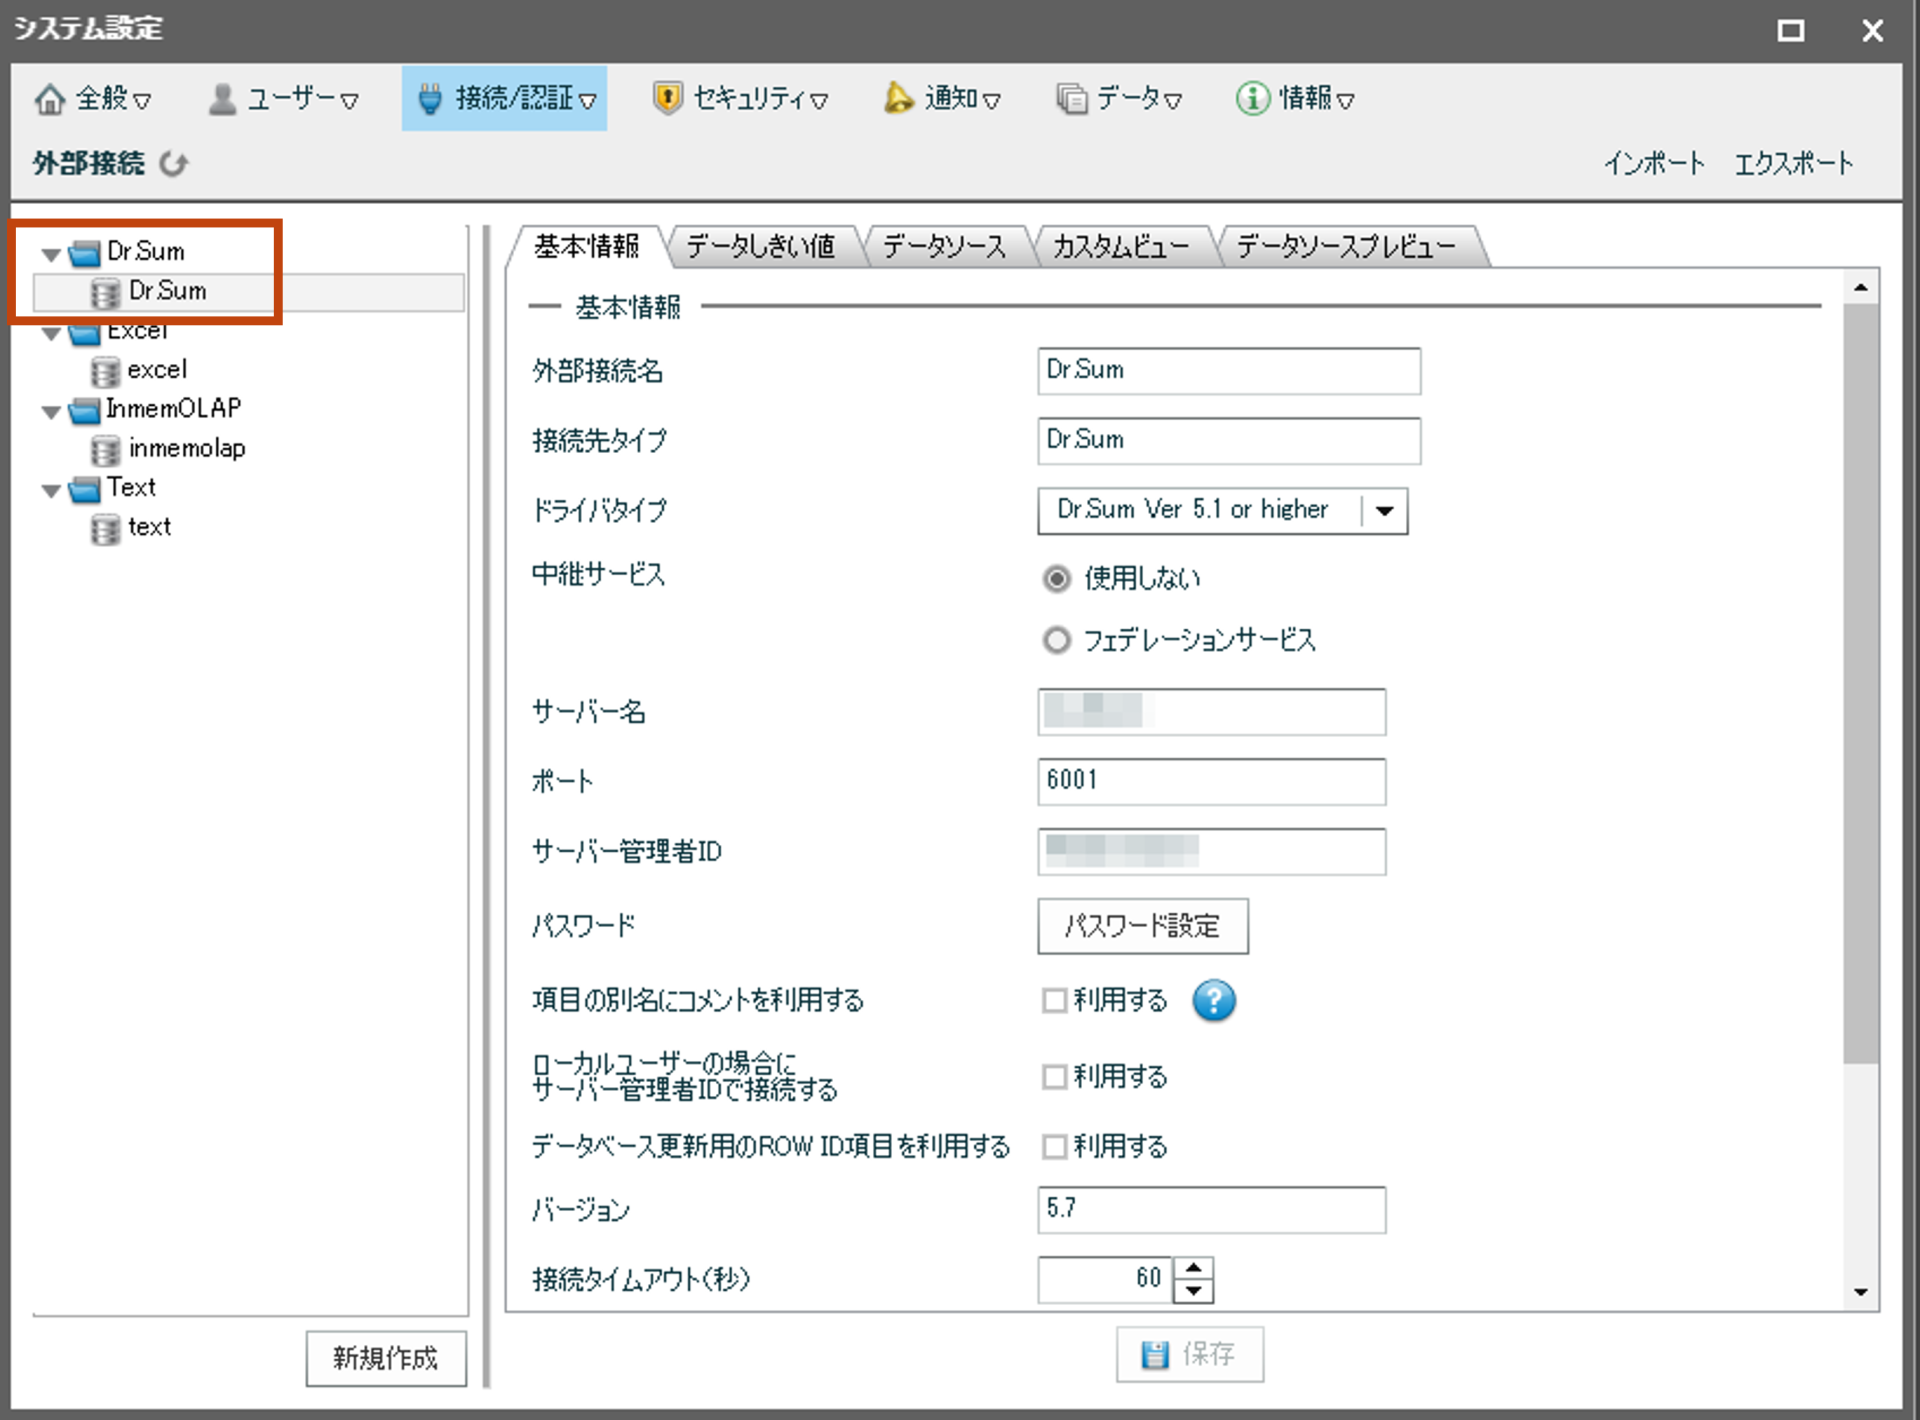Screen dimensions: 1920x1420
Task: Click the Excel folder icon in the tree
Action: (x=84, y=332)
